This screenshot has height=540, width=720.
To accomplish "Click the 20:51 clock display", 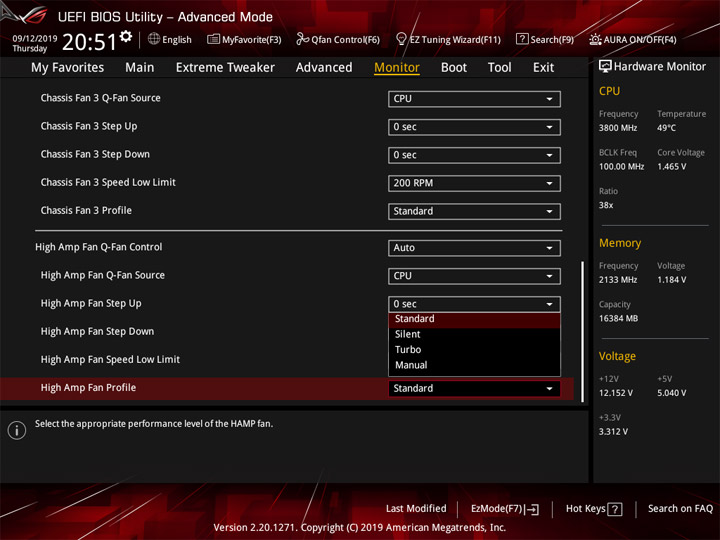I will click(90, 42).
